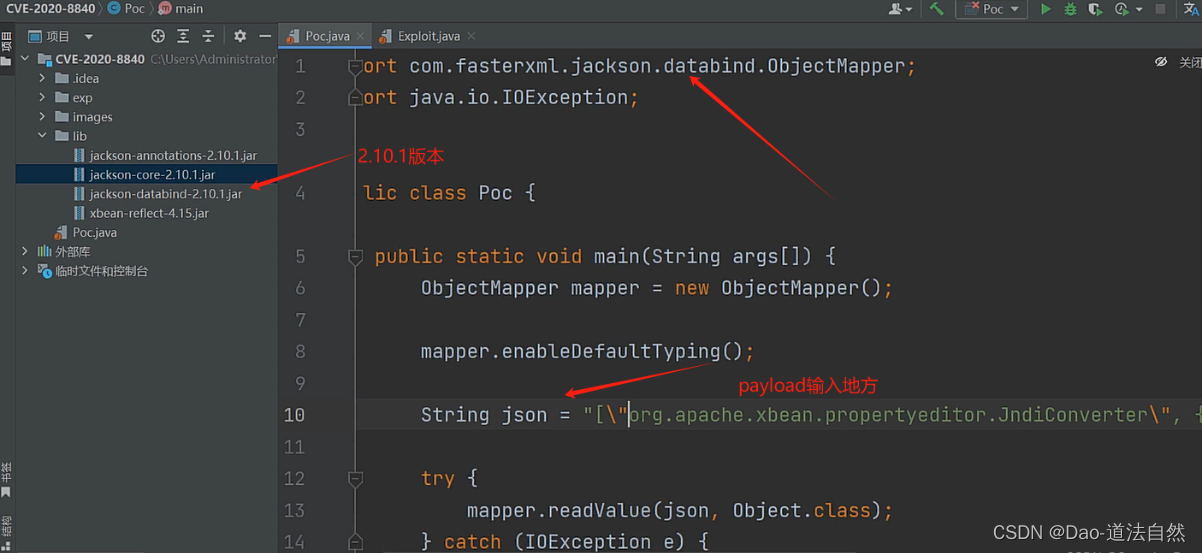1202x553 pixels.
Task: Expand all items in the project panel
Action: point(183,36)
